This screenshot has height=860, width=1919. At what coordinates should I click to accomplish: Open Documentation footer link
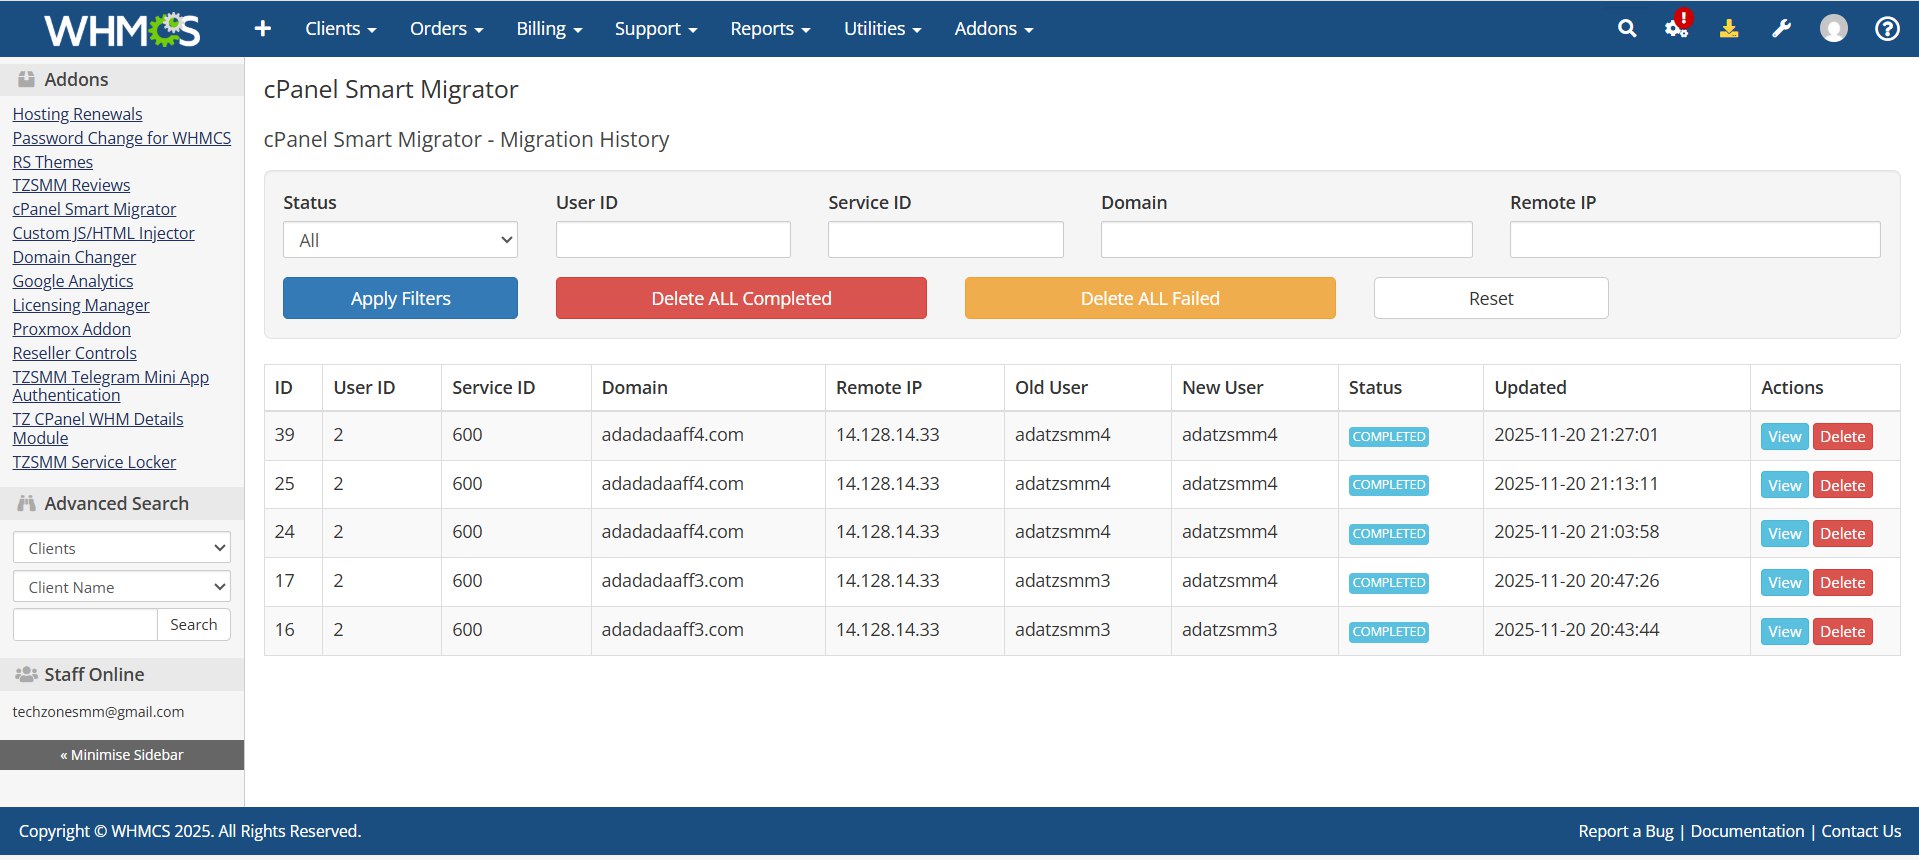point(1747,831)
